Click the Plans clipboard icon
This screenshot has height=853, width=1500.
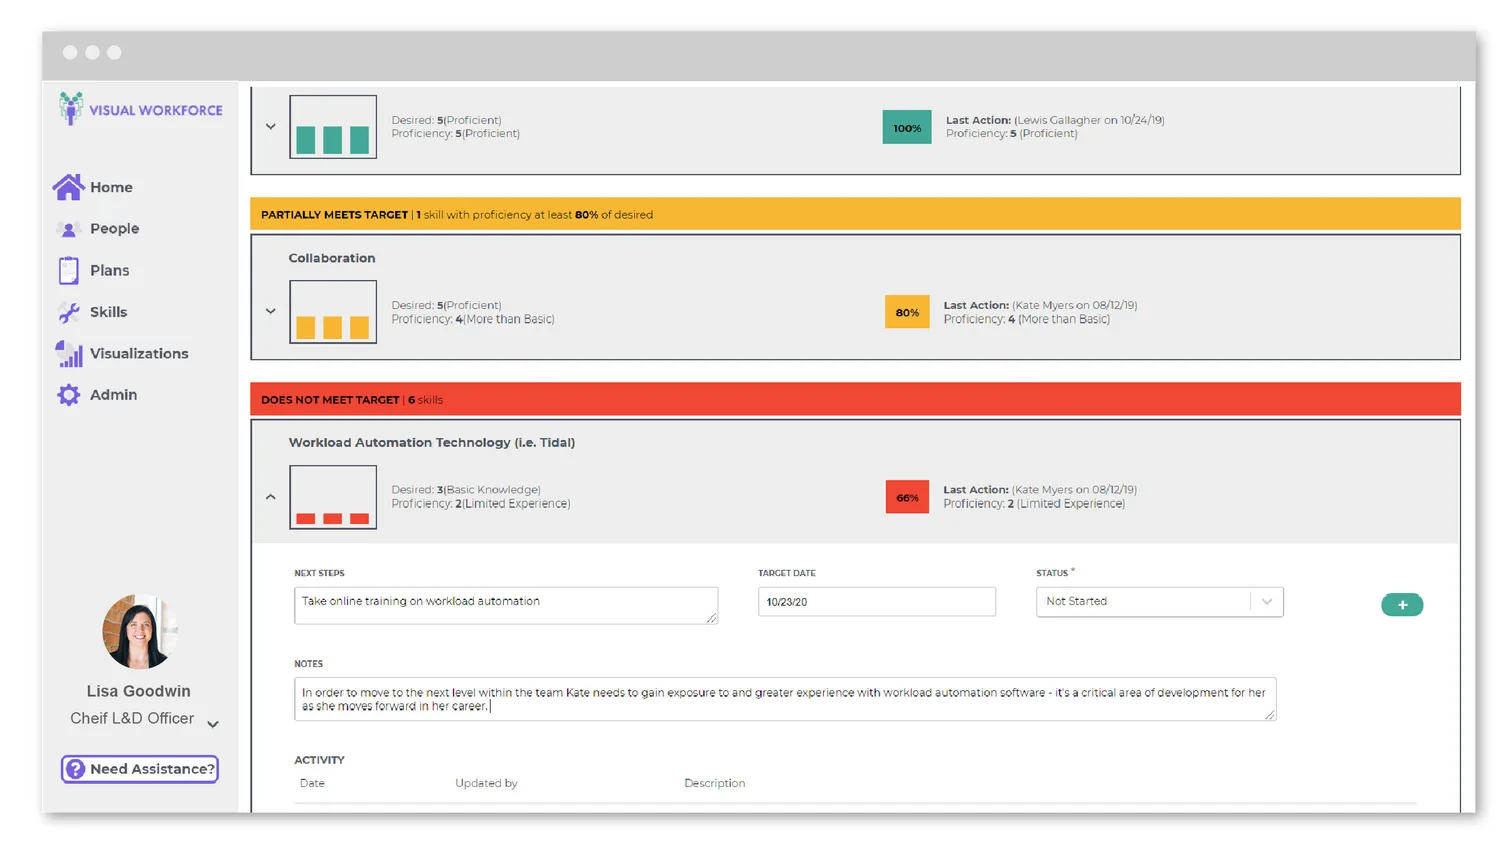(x=67, y=270)
